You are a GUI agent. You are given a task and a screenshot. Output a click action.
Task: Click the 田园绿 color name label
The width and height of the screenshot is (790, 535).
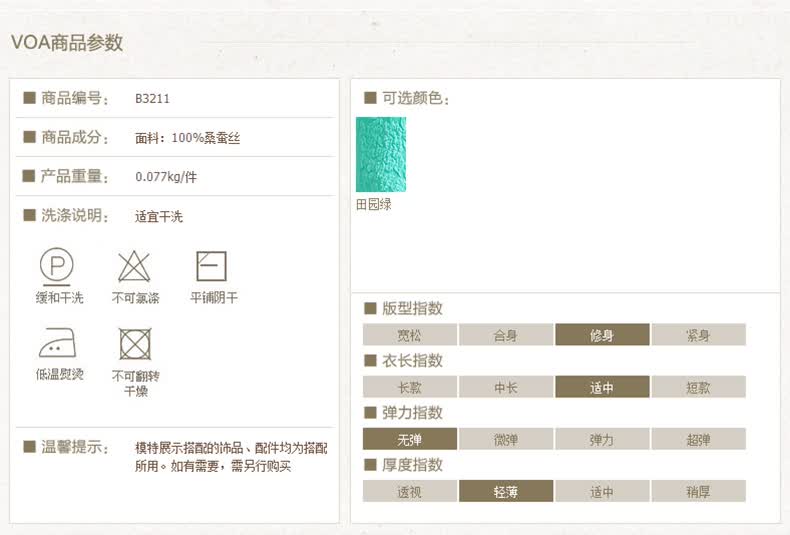[x=373, y=204]
